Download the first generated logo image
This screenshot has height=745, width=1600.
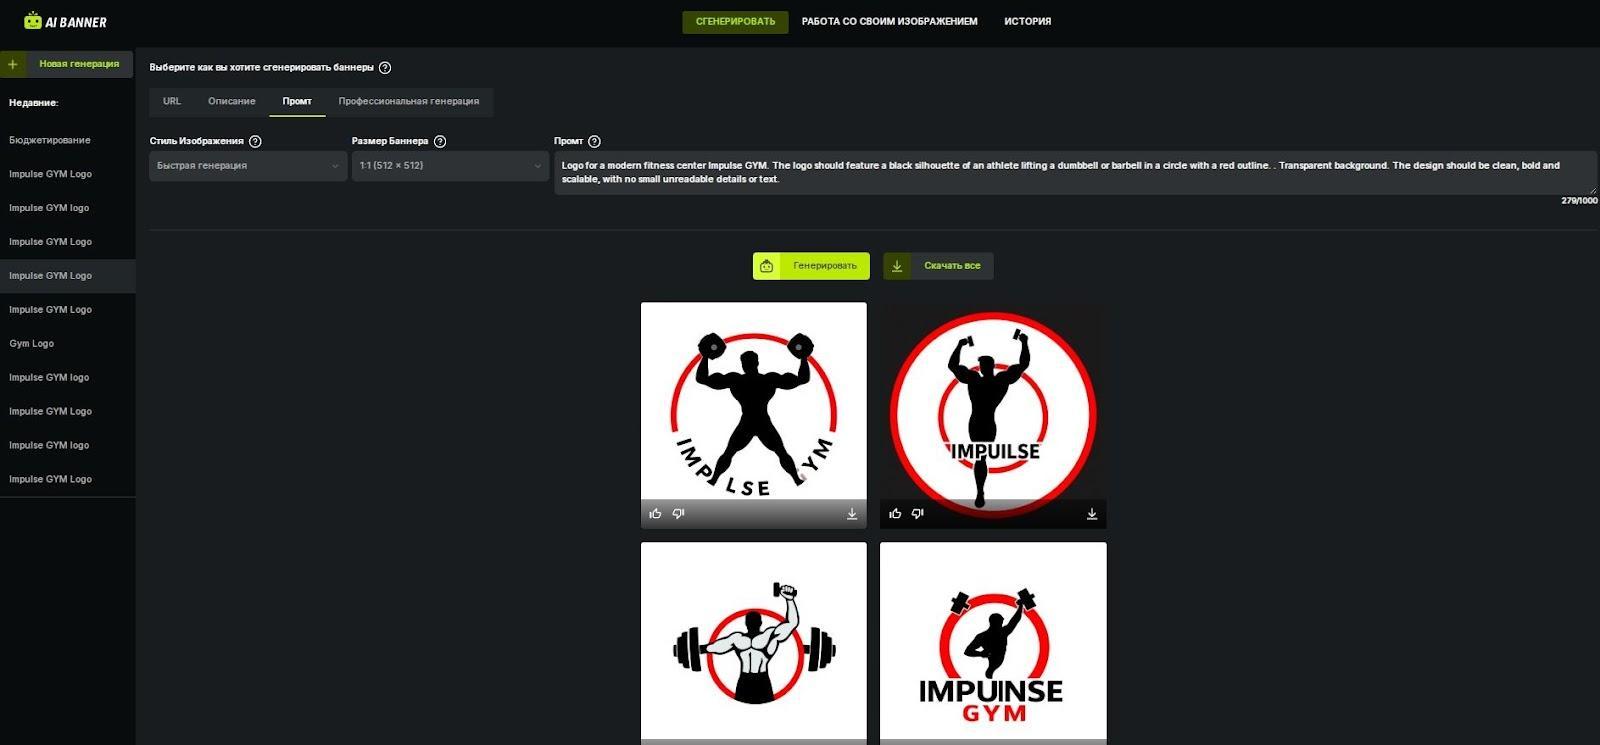852,514
